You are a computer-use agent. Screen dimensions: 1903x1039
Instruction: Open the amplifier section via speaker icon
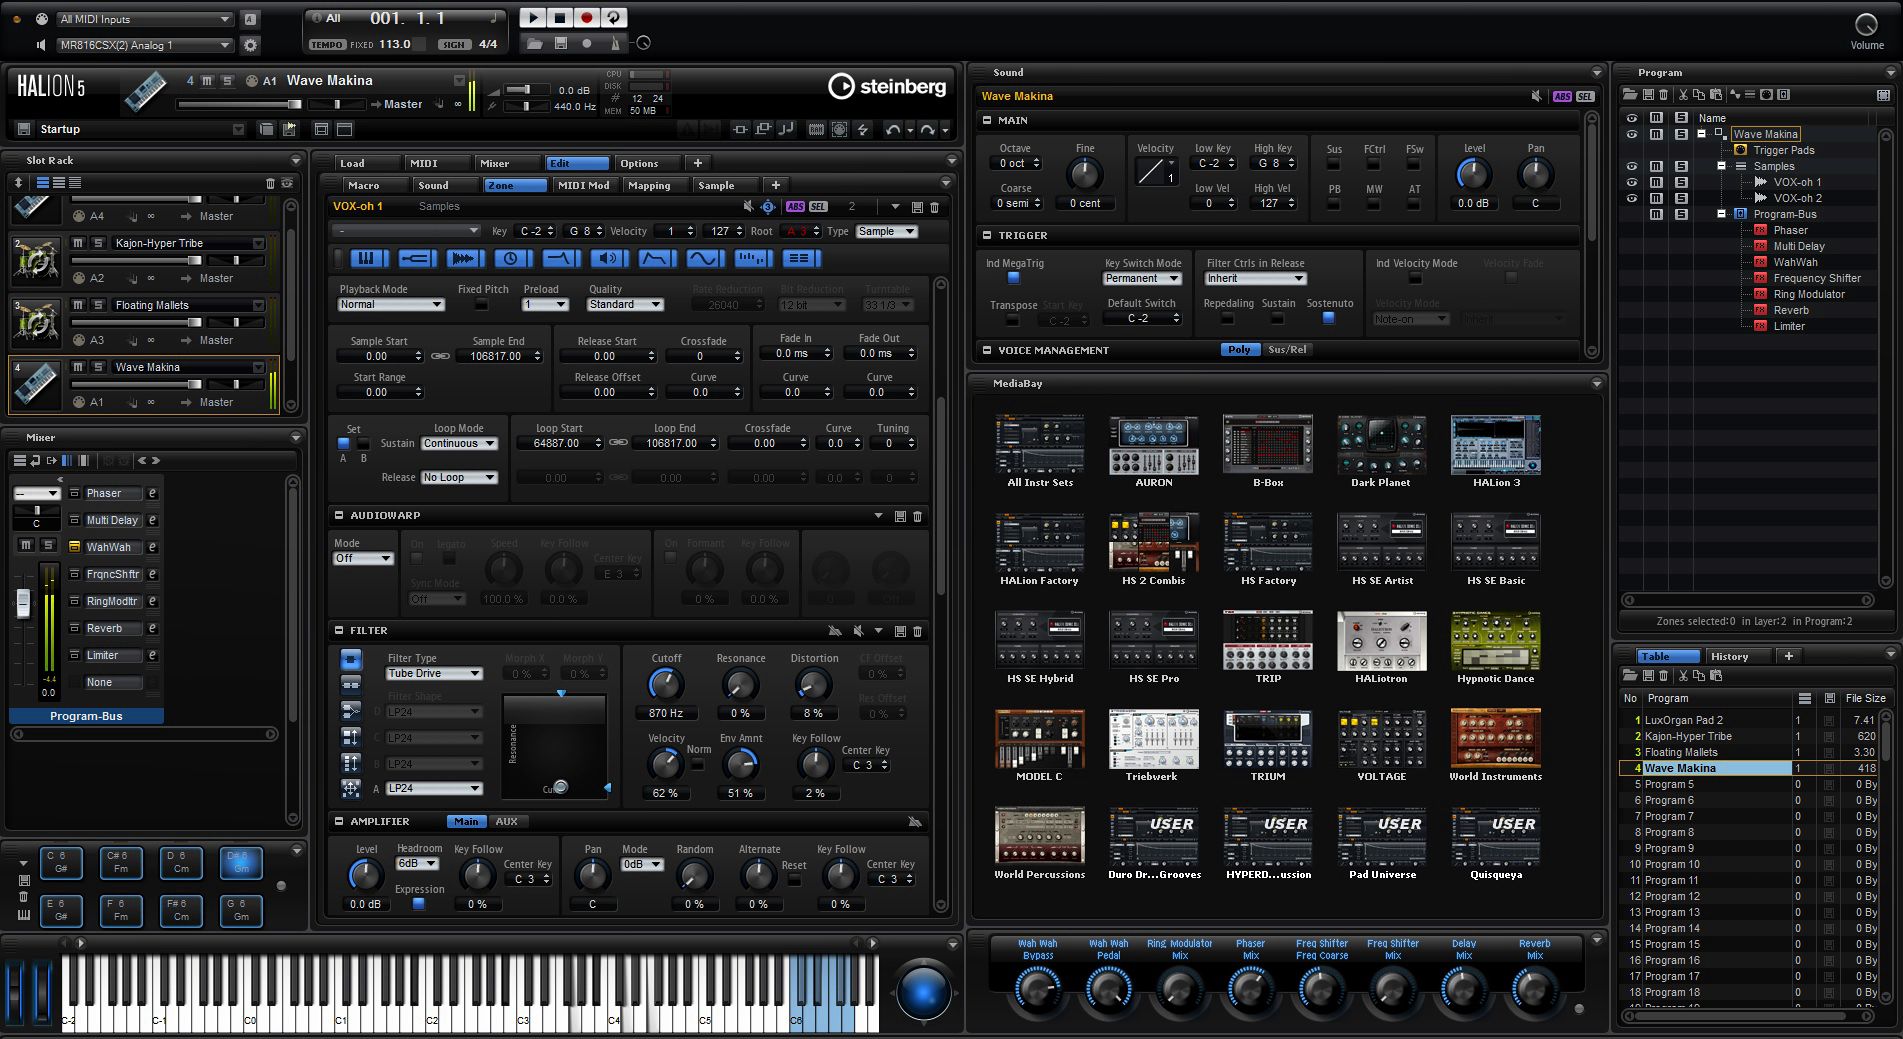coord(608,258)
